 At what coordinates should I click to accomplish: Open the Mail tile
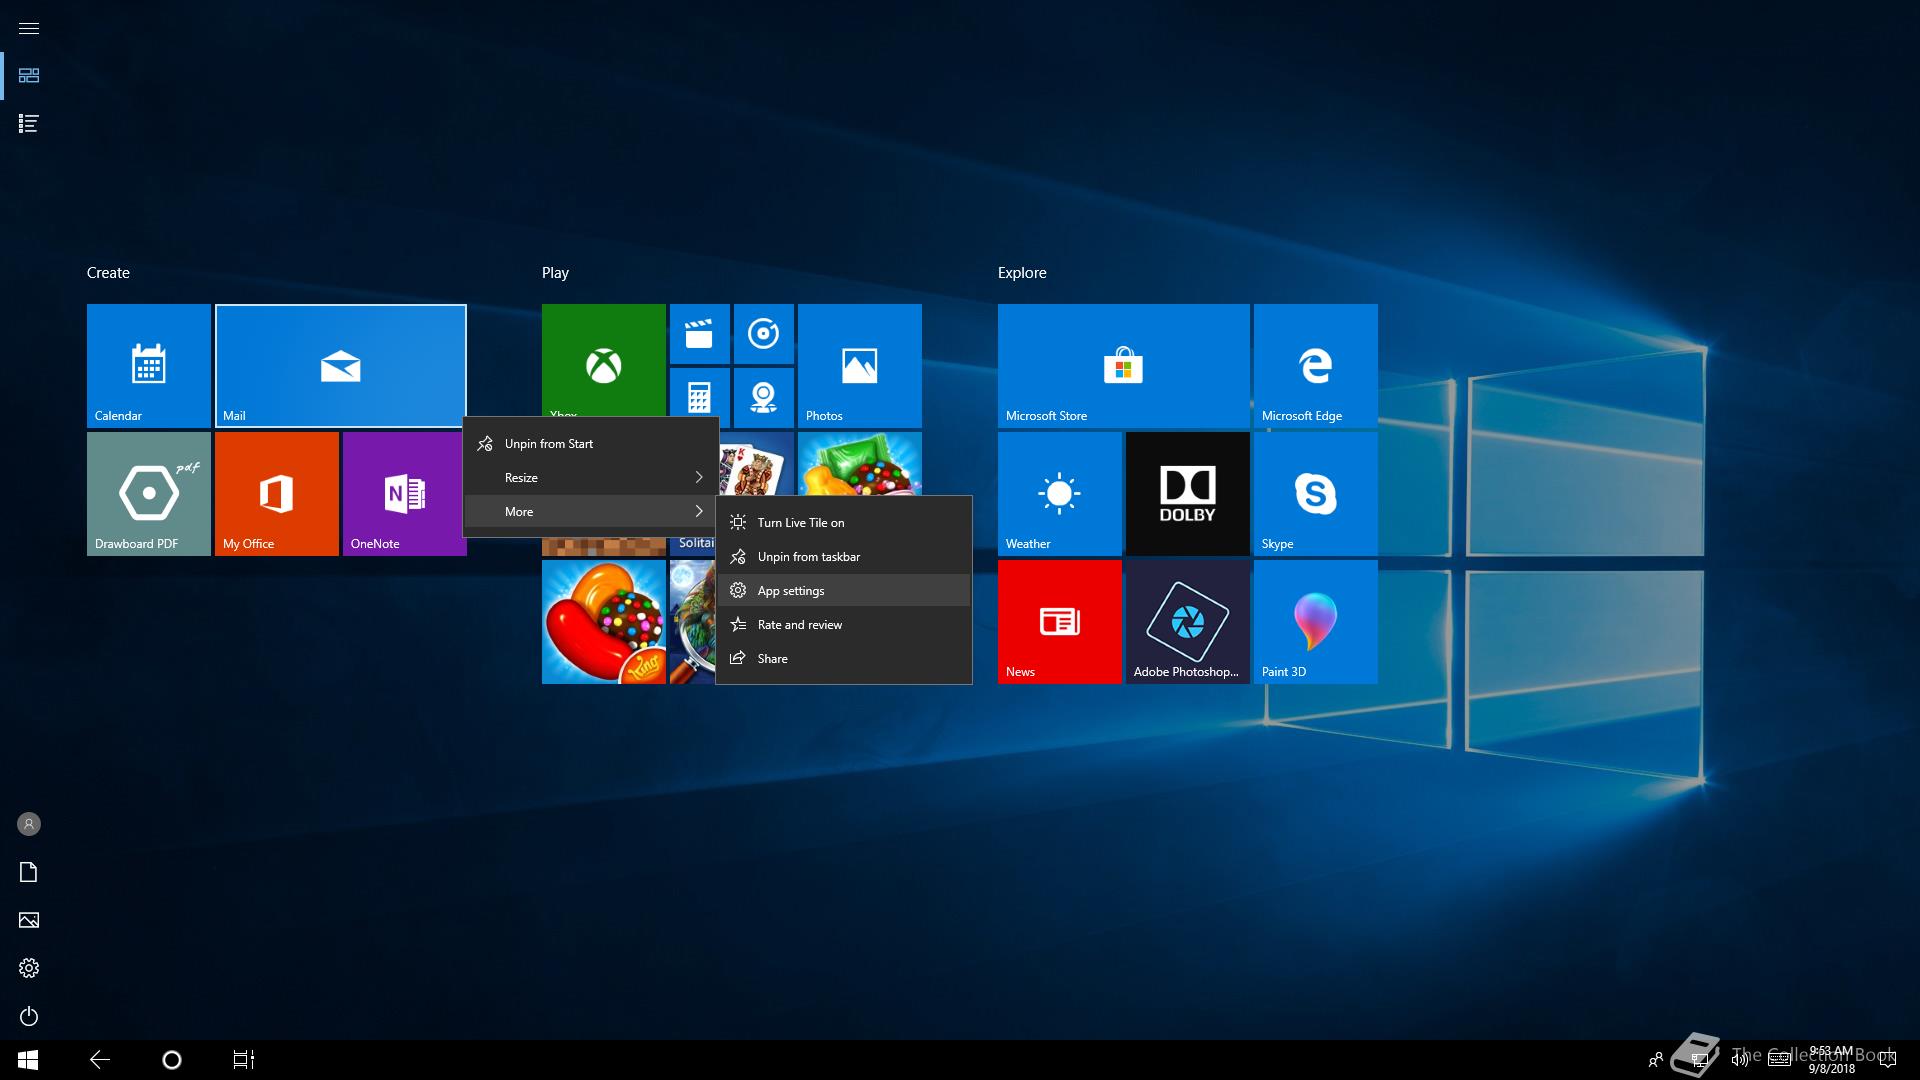340,366
